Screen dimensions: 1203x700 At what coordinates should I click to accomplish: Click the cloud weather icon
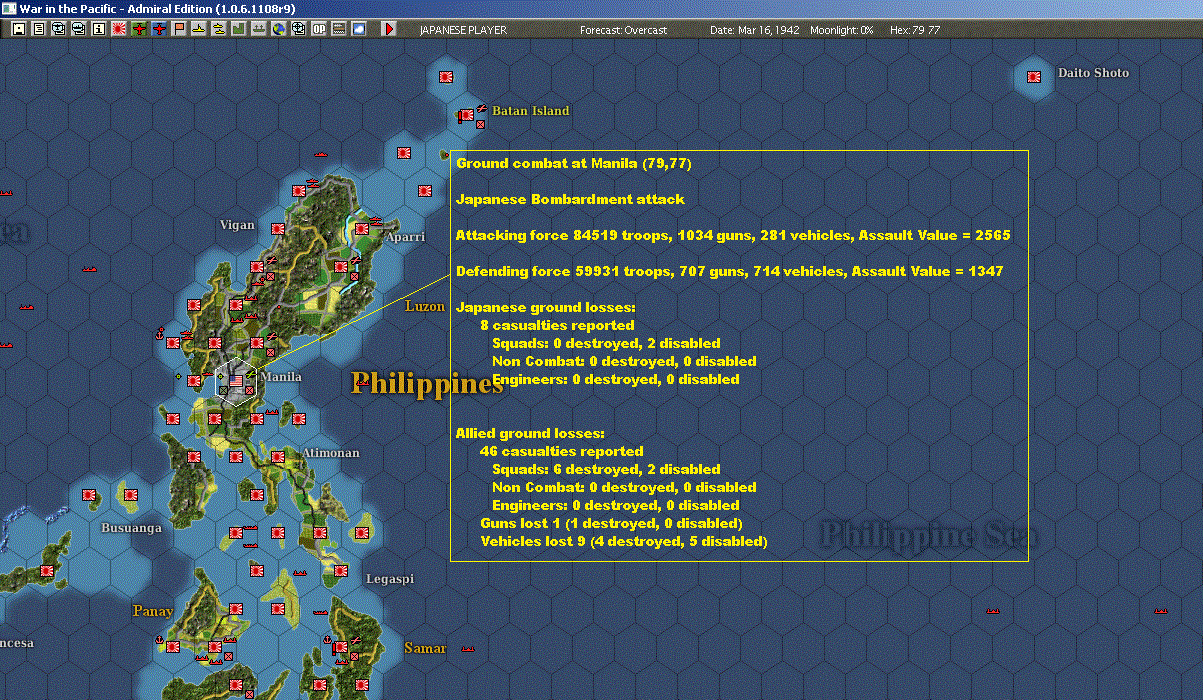(359, 30)
